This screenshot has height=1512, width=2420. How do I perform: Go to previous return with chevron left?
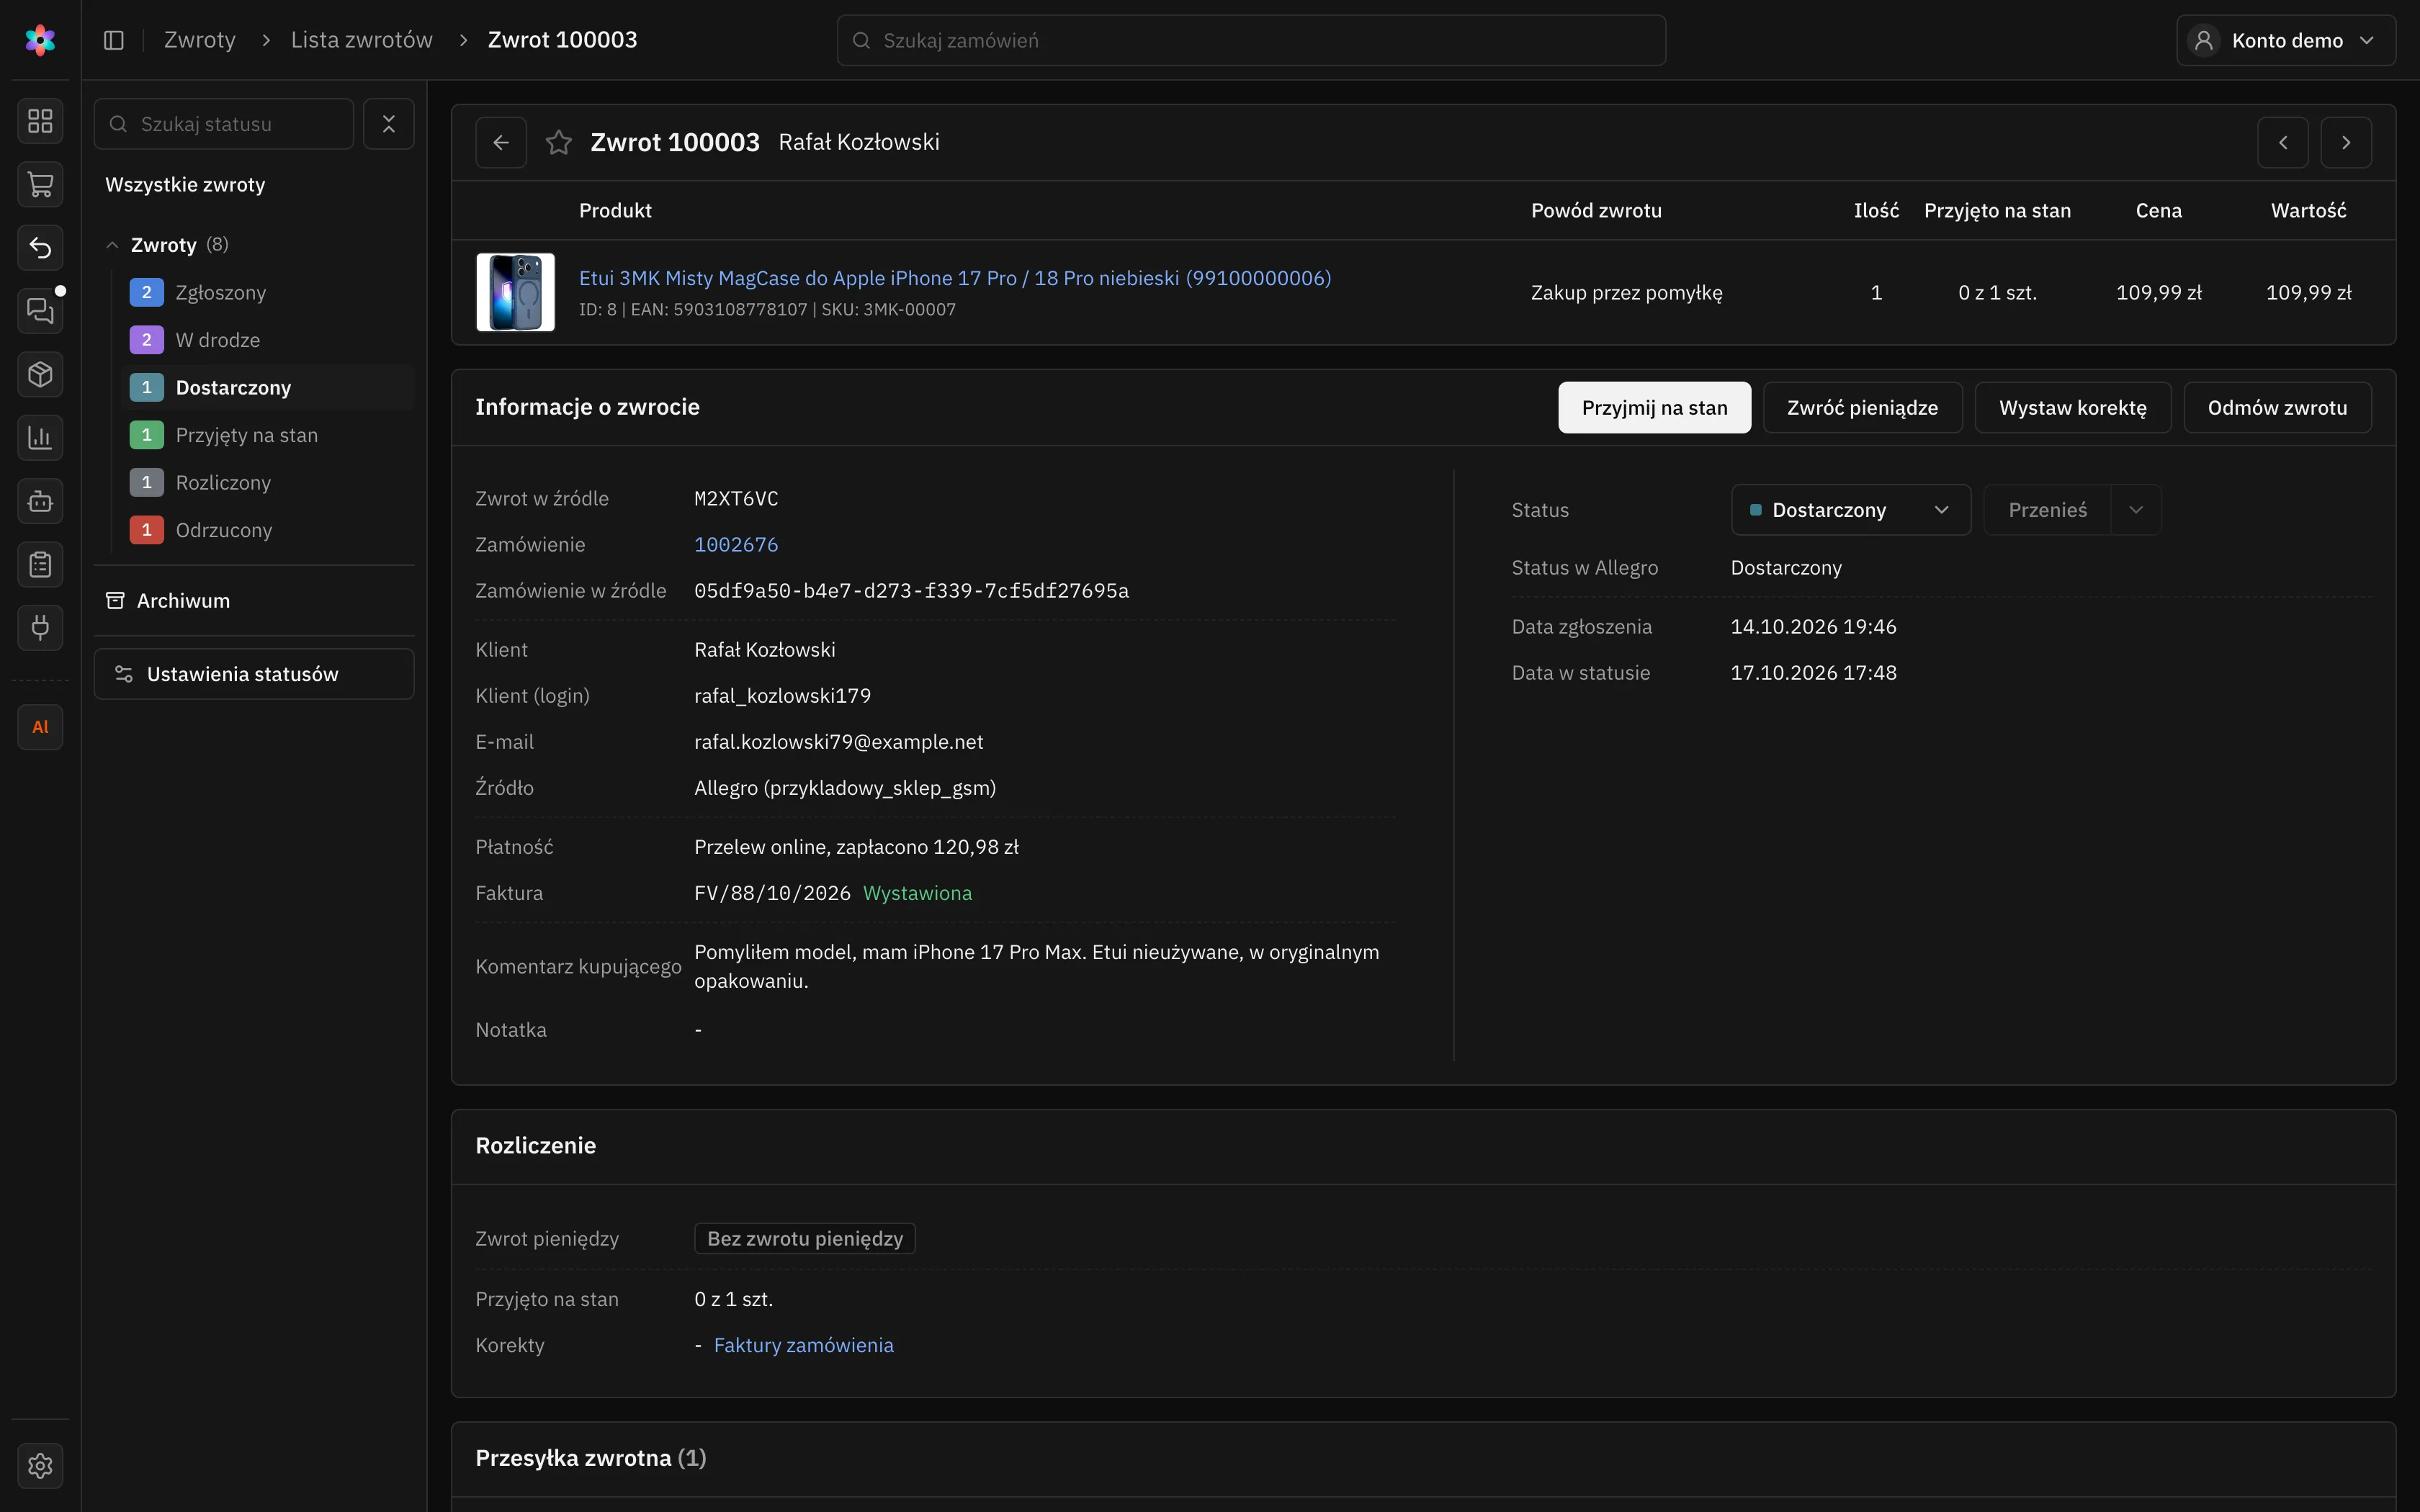(2283, 142)
